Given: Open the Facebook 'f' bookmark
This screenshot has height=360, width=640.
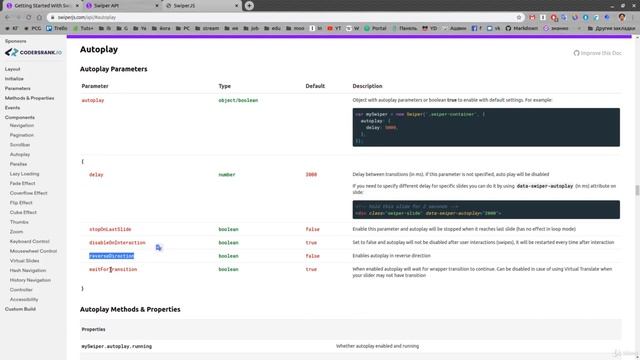Looking at the screenshot, I should (476, 29).
